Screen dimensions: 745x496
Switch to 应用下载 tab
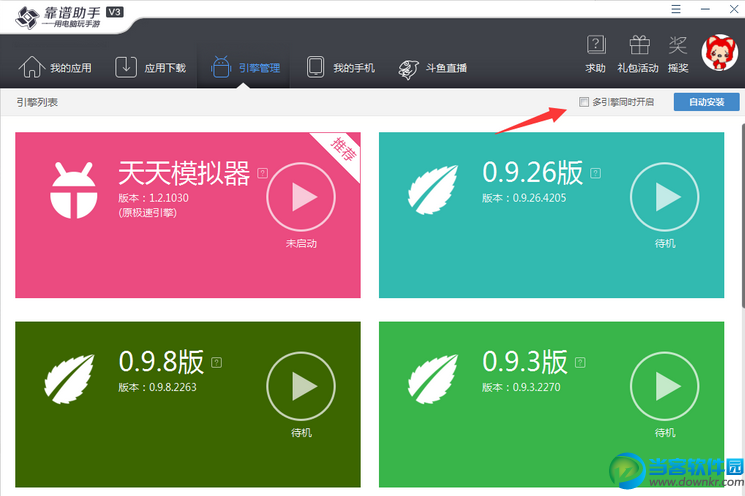click(150, 67)
